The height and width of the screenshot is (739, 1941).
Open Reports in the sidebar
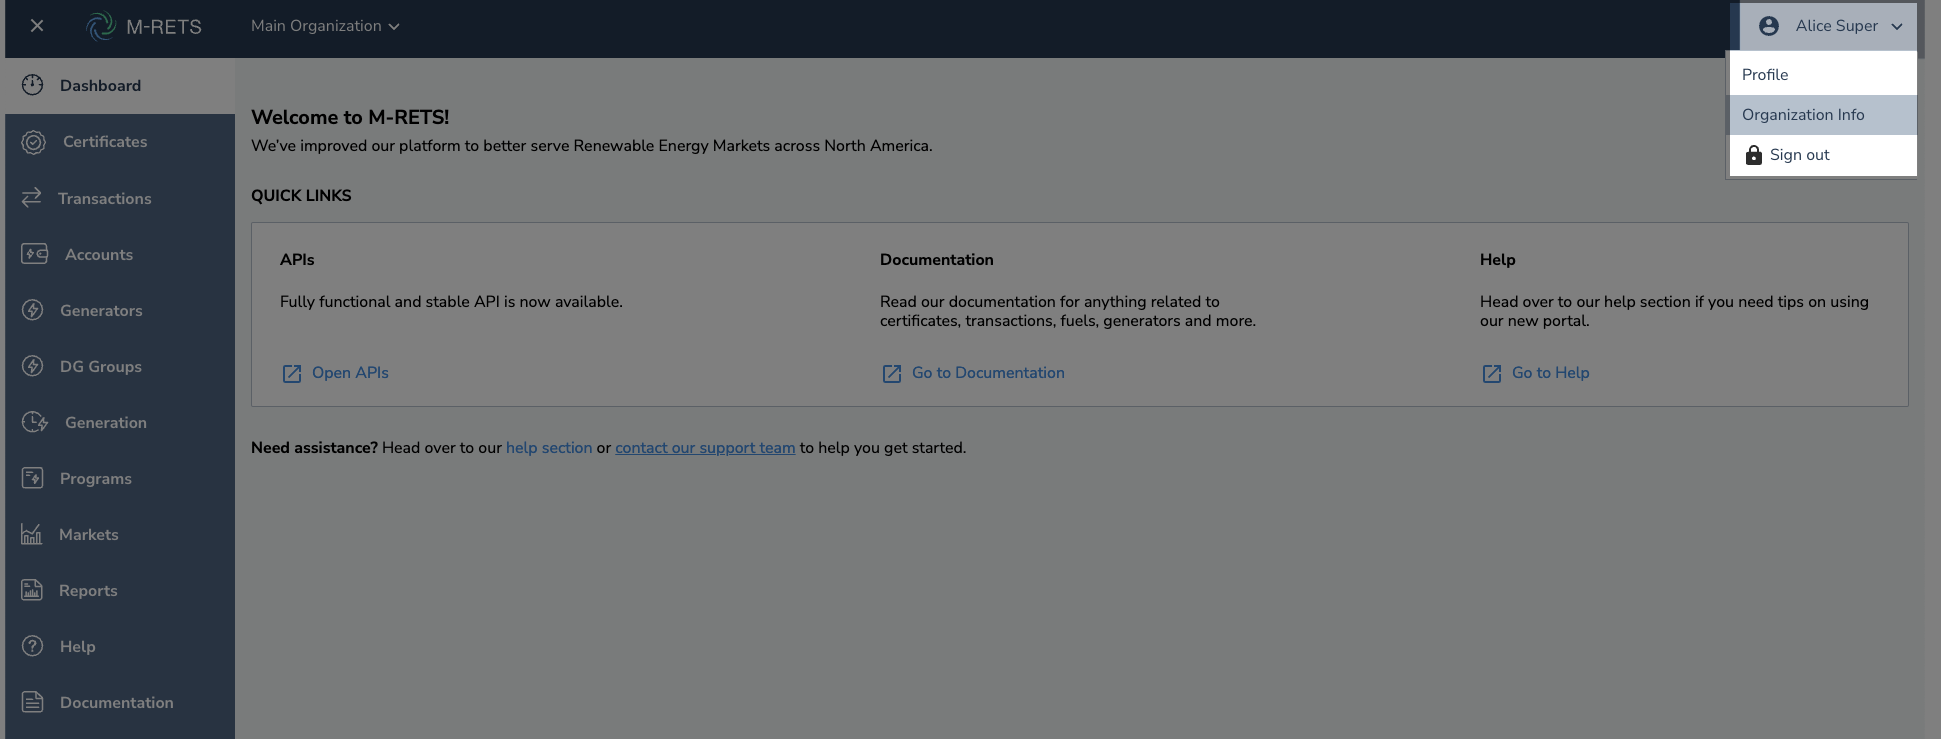[x=120, y=590]
